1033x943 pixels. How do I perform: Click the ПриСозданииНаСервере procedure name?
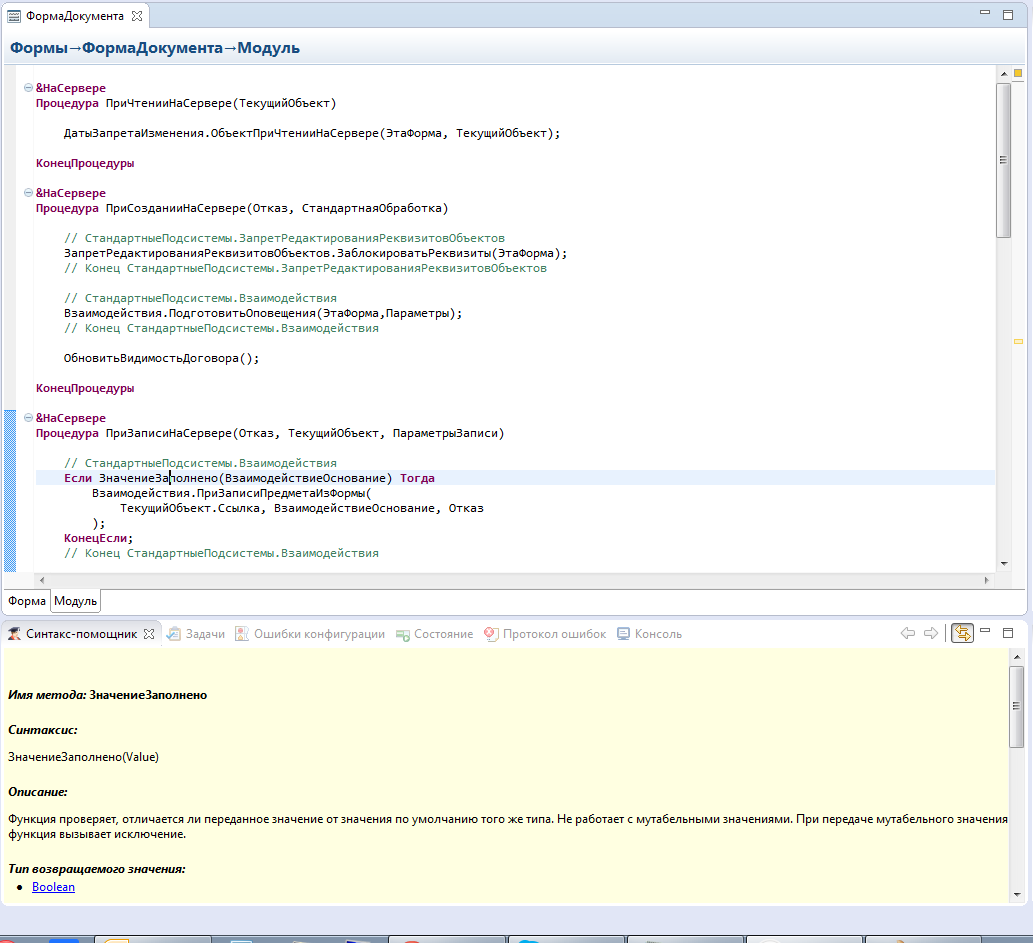175,208
